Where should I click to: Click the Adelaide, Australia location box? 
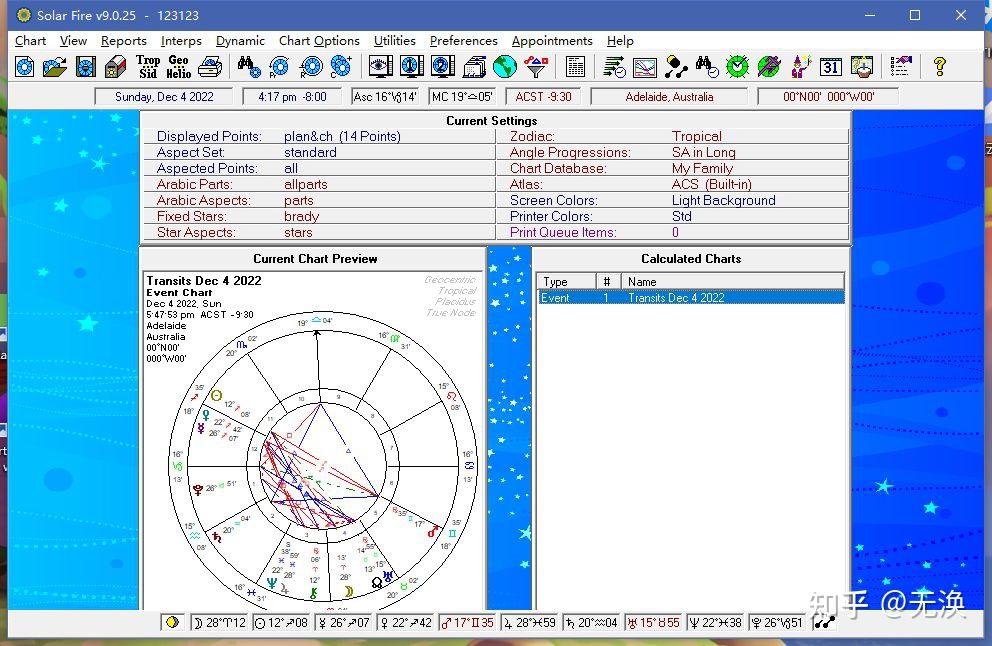[x=669, y=97]
